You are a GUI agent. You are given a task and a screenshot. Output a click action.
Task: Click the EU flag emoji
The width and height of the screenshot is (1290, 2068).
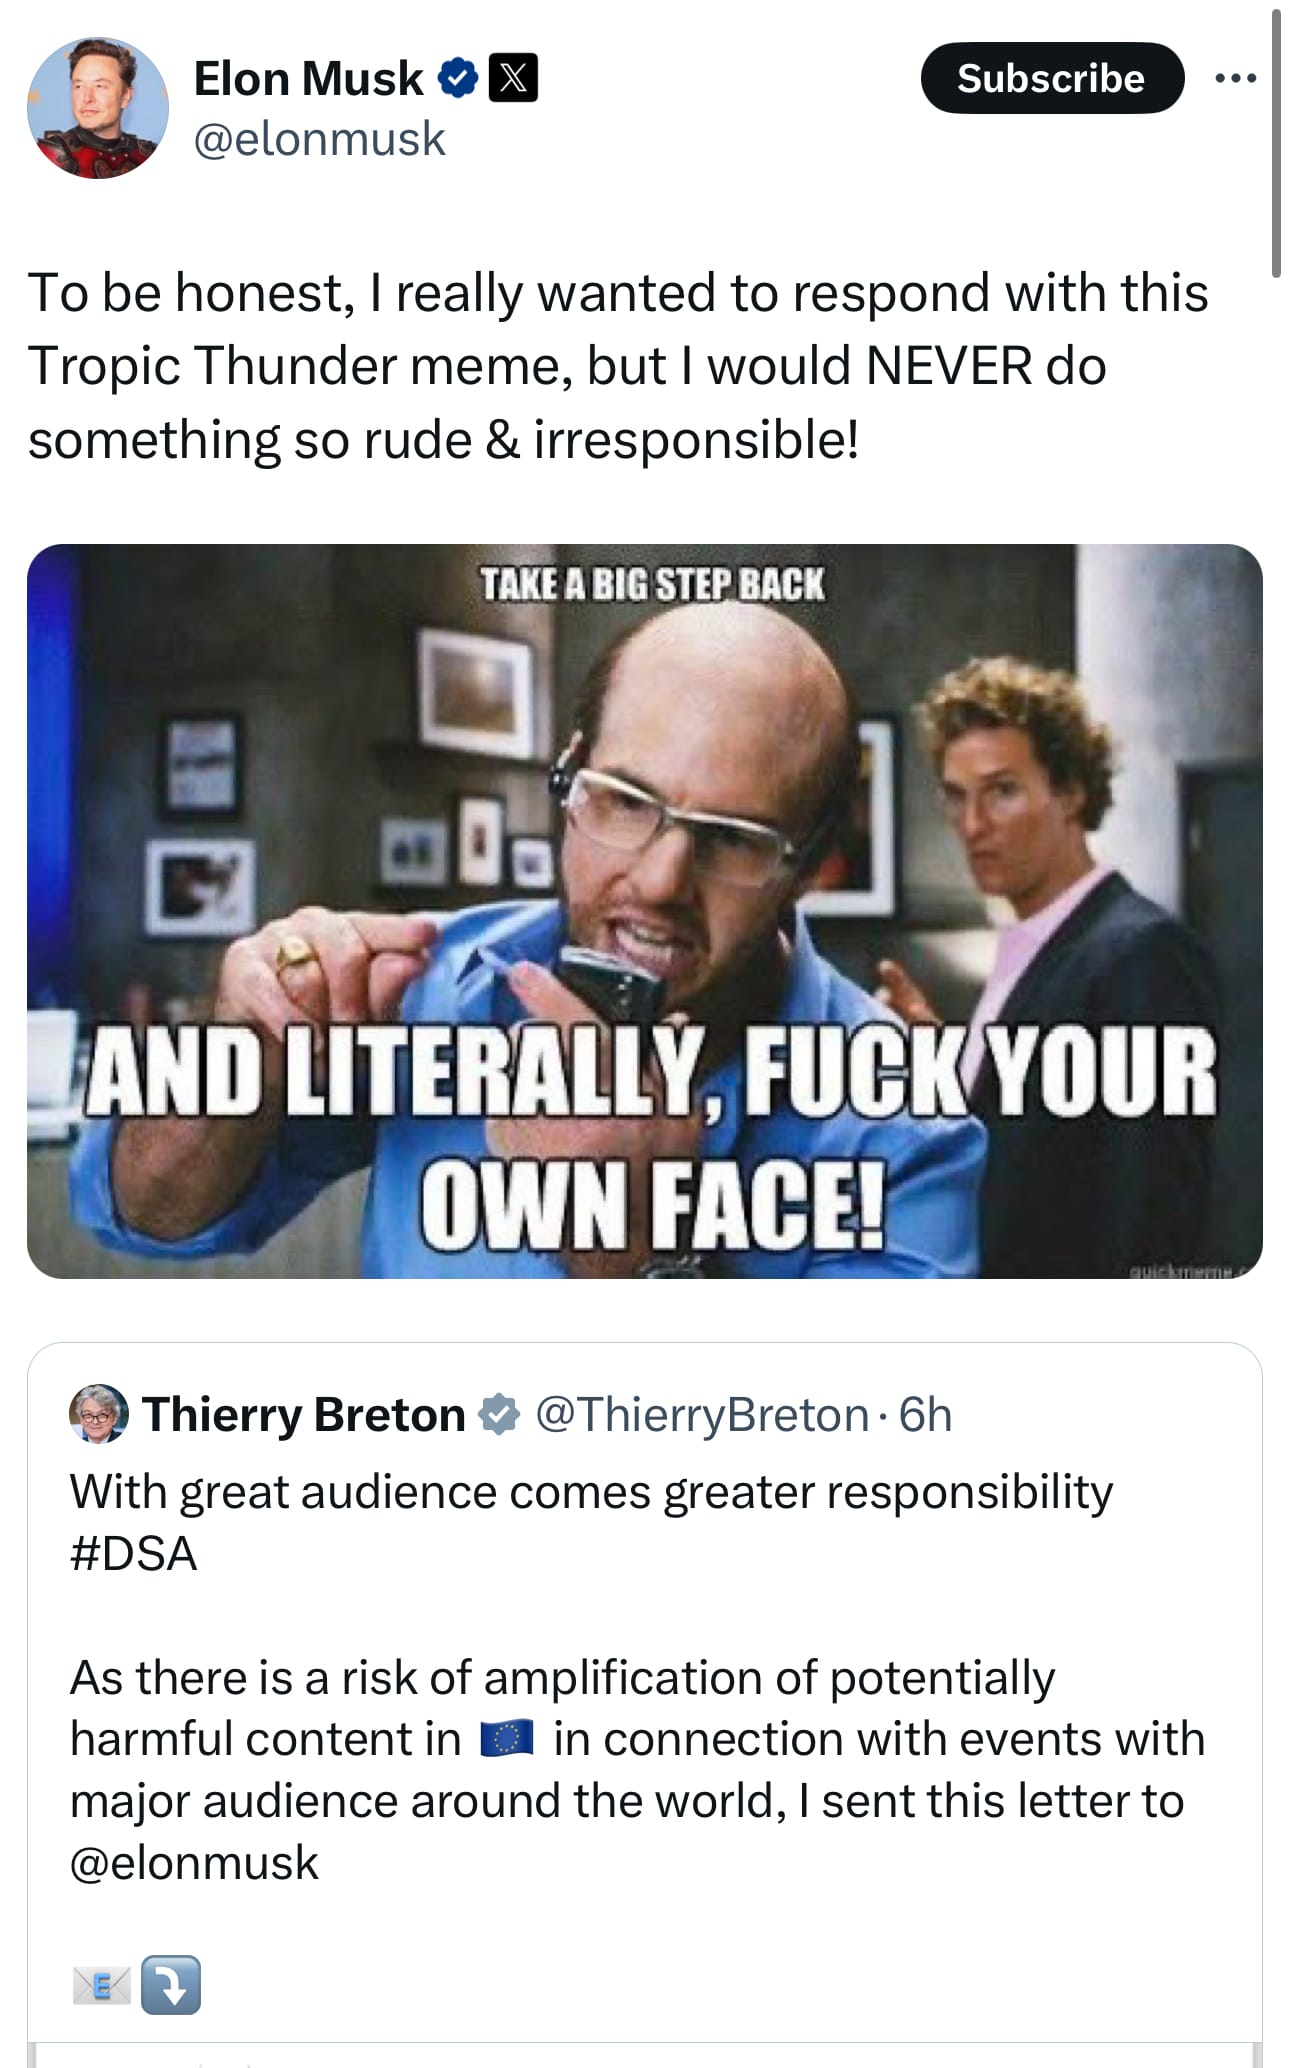tap(507, 1739)
